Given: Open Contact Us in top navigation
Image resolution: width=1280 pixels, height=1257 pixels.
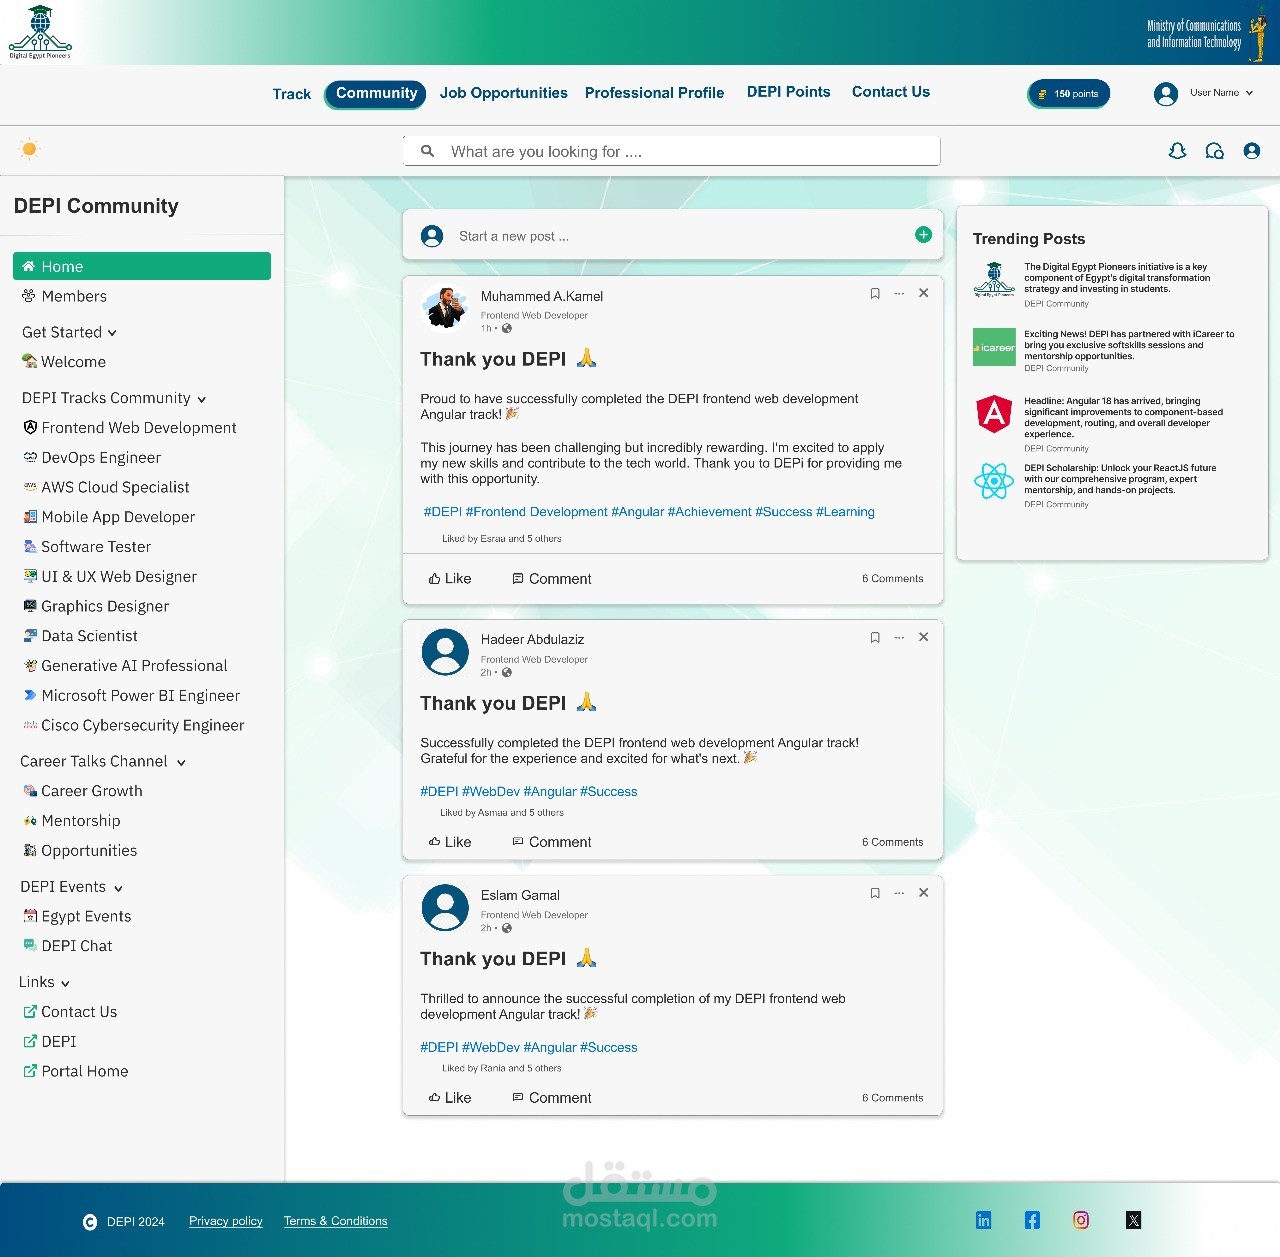Looking at the screenshot, I should pos(891,92).
